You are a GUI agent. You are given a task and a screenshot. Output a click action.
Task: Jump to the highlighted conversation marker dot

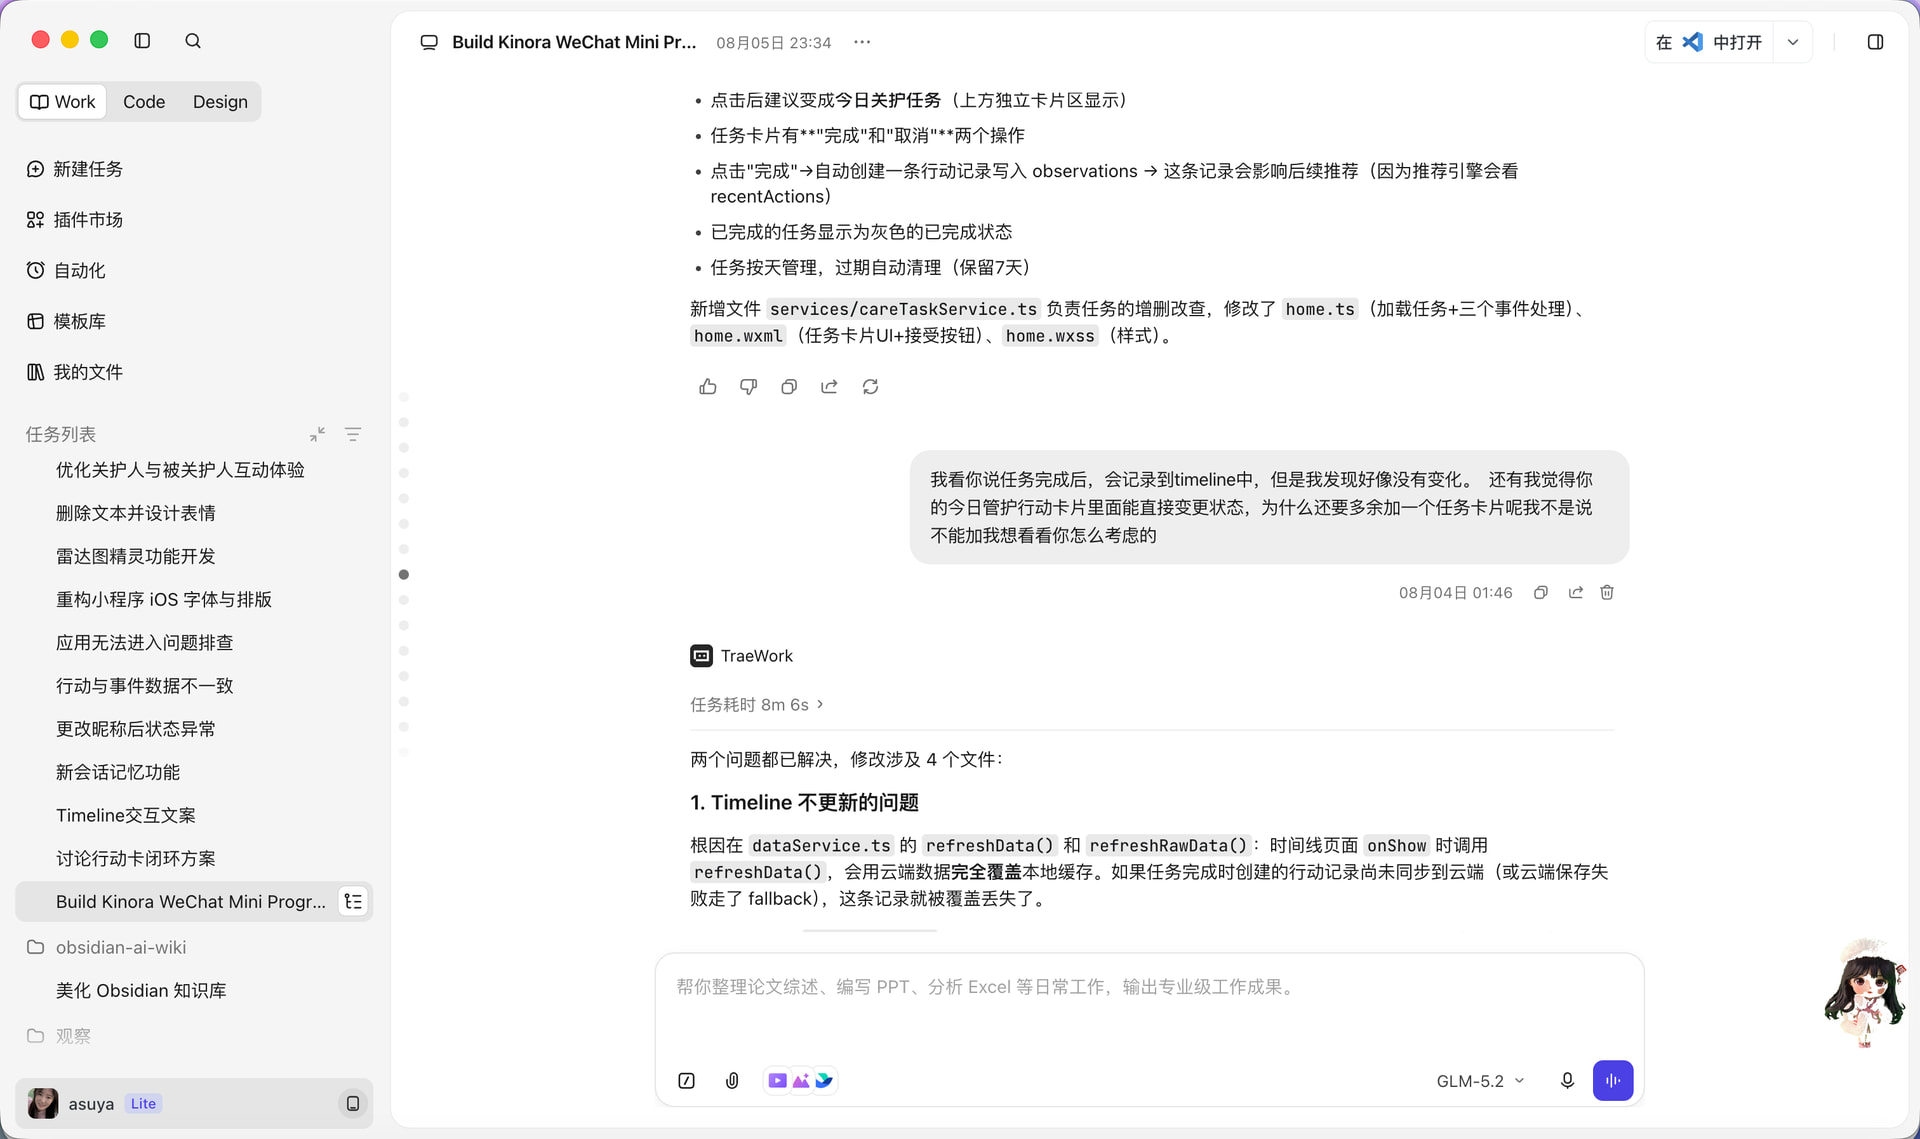[x=404, y=575]
